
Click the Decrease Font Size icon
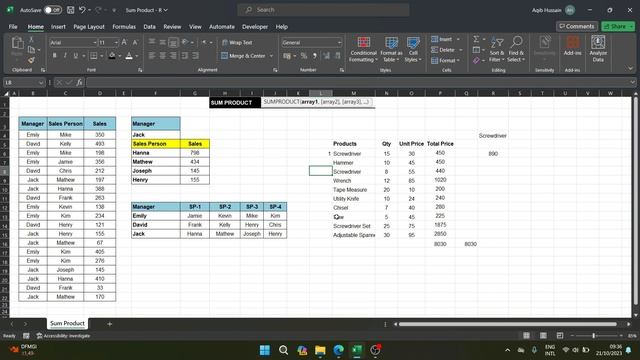tap(135, 42)
